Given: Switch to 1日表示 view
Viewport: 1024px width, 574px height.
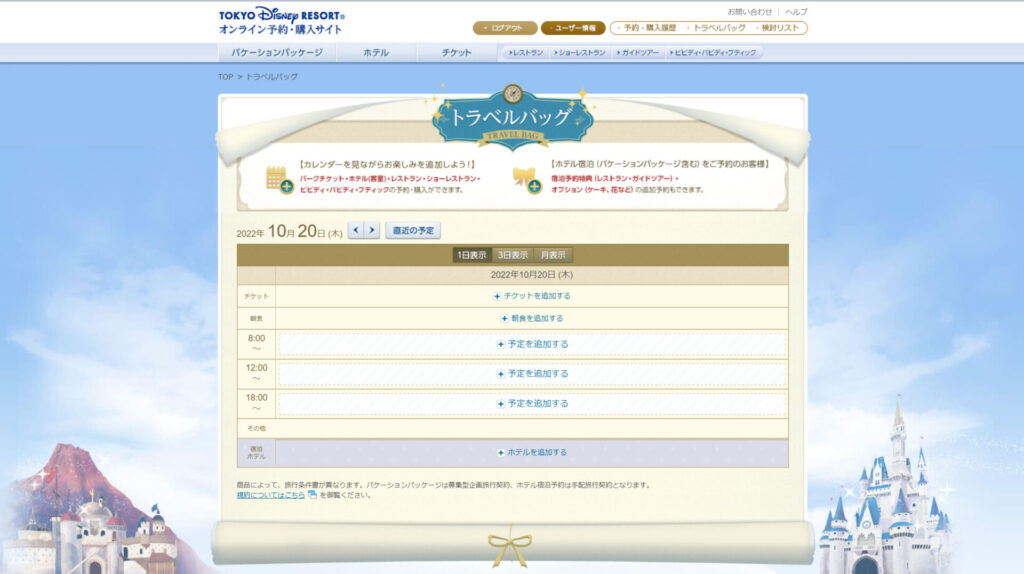Looking at the screenshot, I should pos(472,255).
